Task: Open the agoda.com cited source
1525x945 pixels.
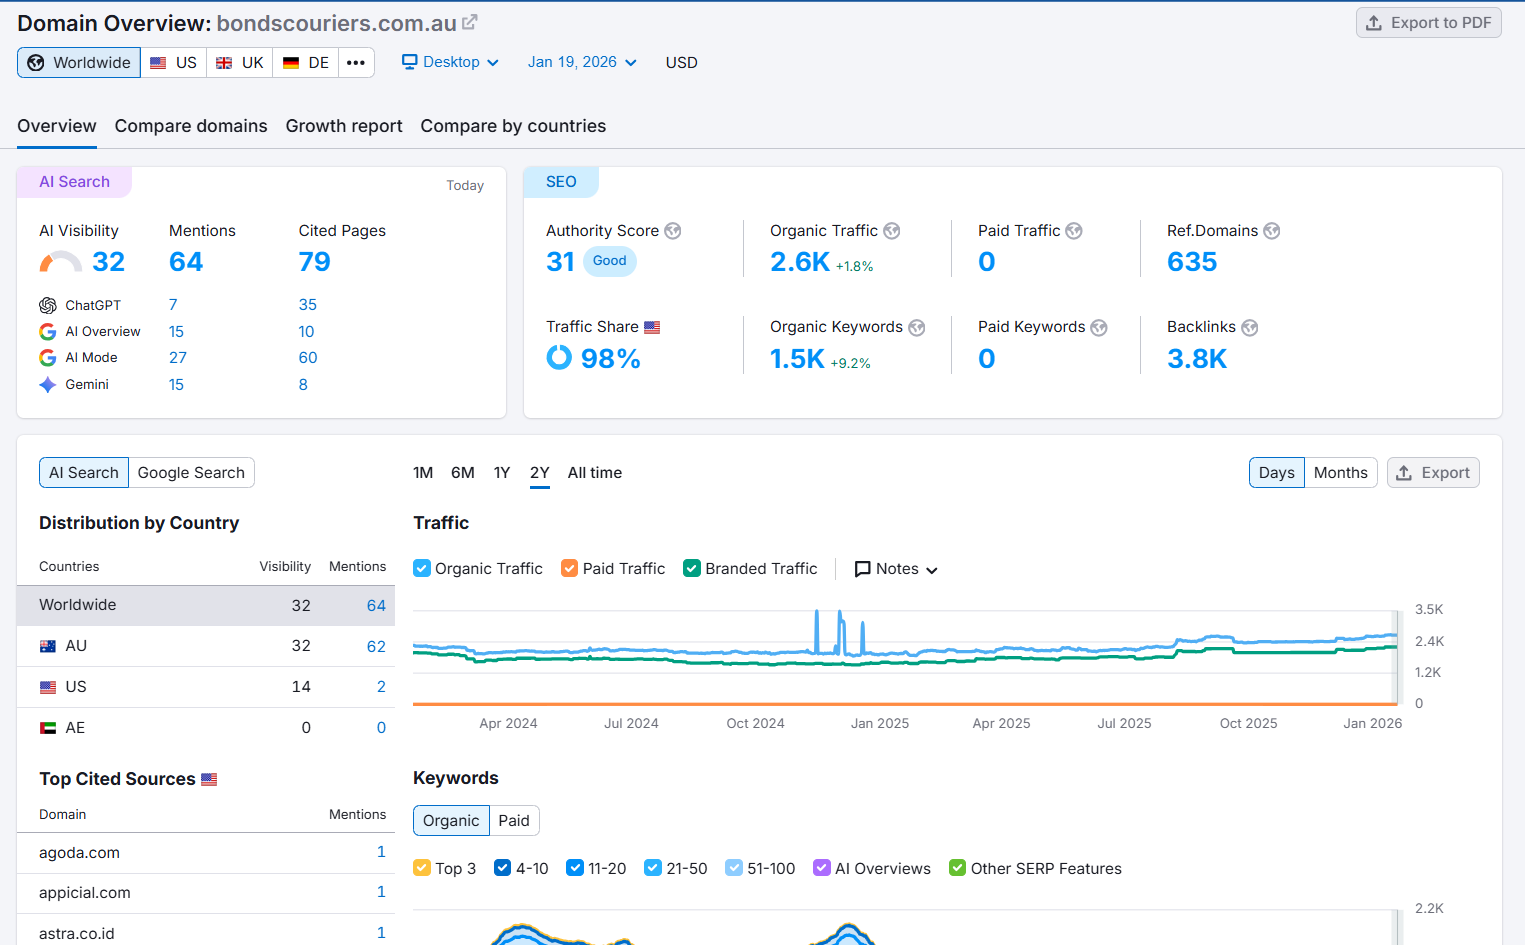Action: pyautogui.click(x=79, y=853)
